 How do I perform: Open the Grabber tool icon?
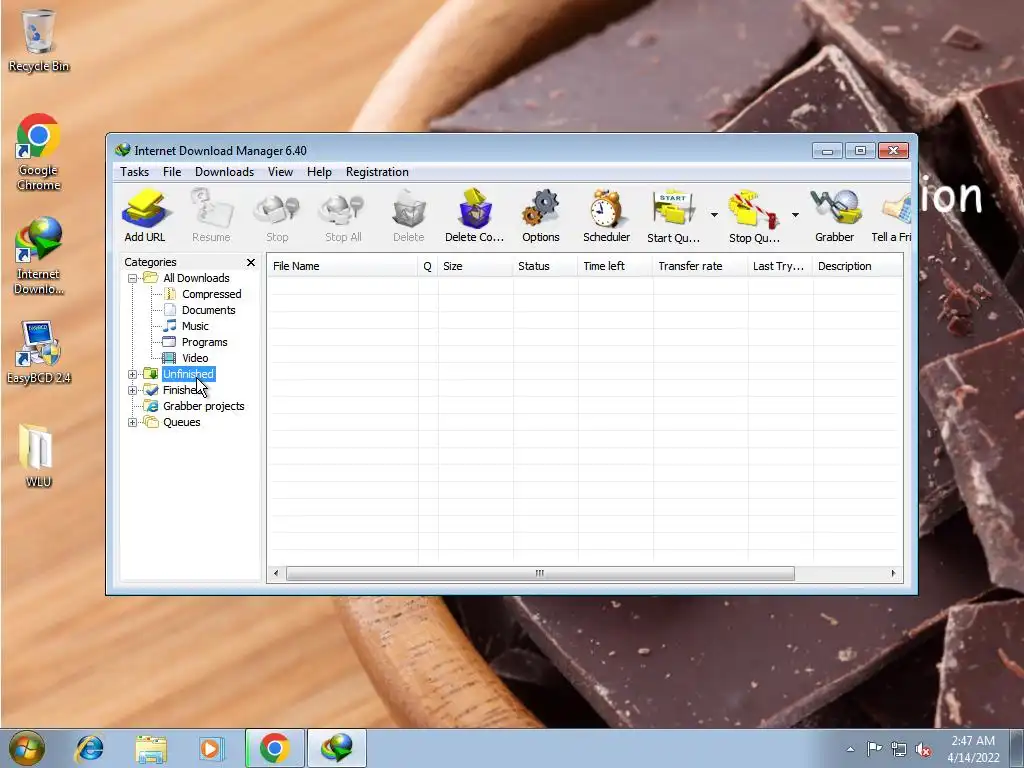pos(835,216)
